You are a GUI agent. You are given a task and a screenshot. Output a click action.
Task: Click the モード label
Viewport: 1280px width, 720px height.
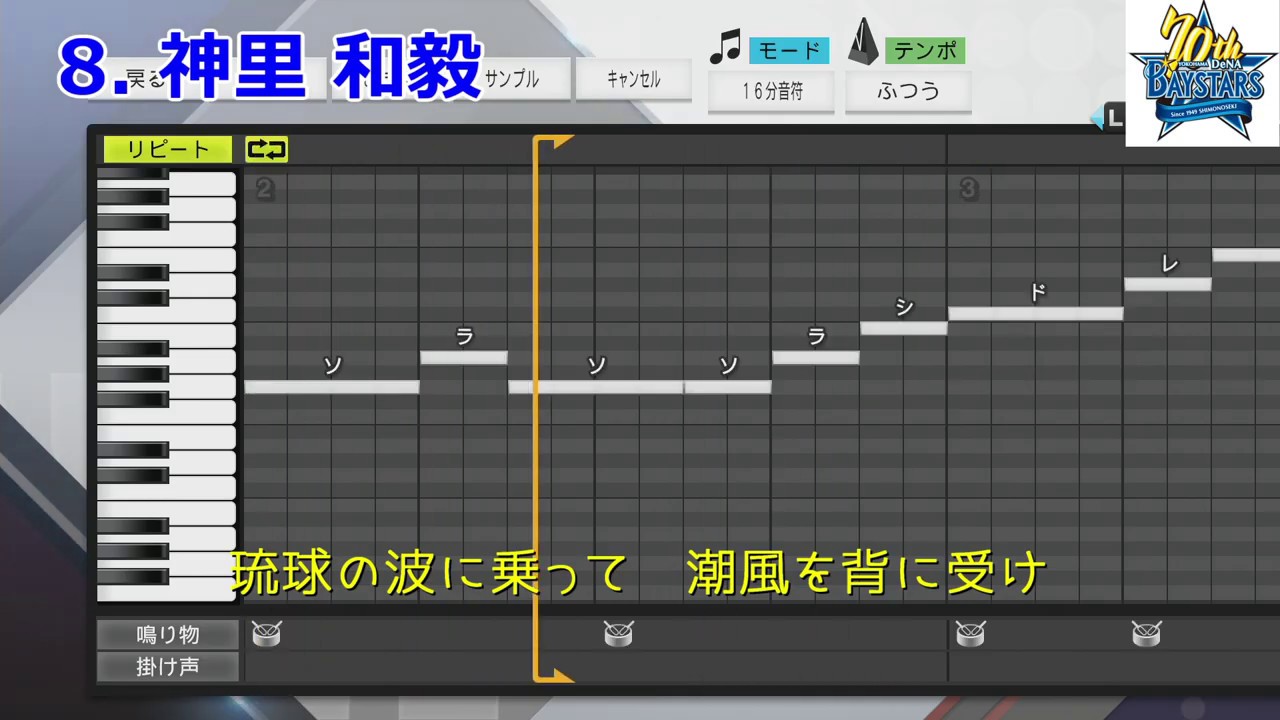pyautogui.click(x=788, y=50)
